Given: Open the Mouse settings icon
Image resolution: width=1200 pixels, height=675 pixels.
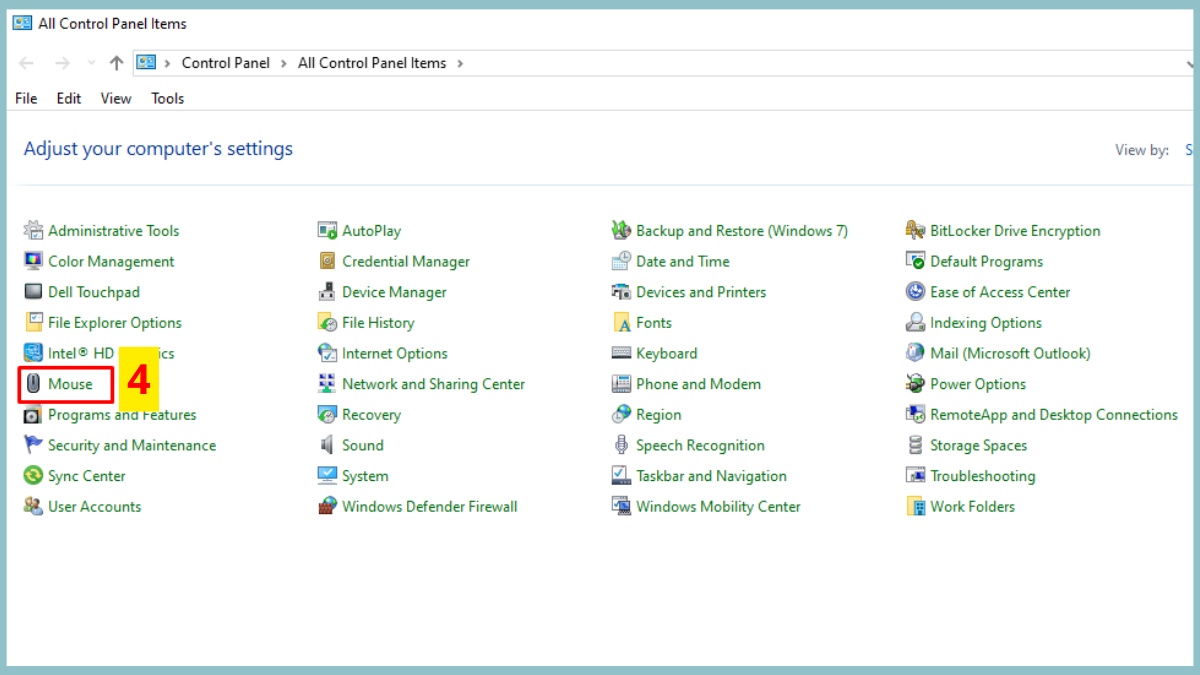Looking at the screenshot, I should 34,384.
